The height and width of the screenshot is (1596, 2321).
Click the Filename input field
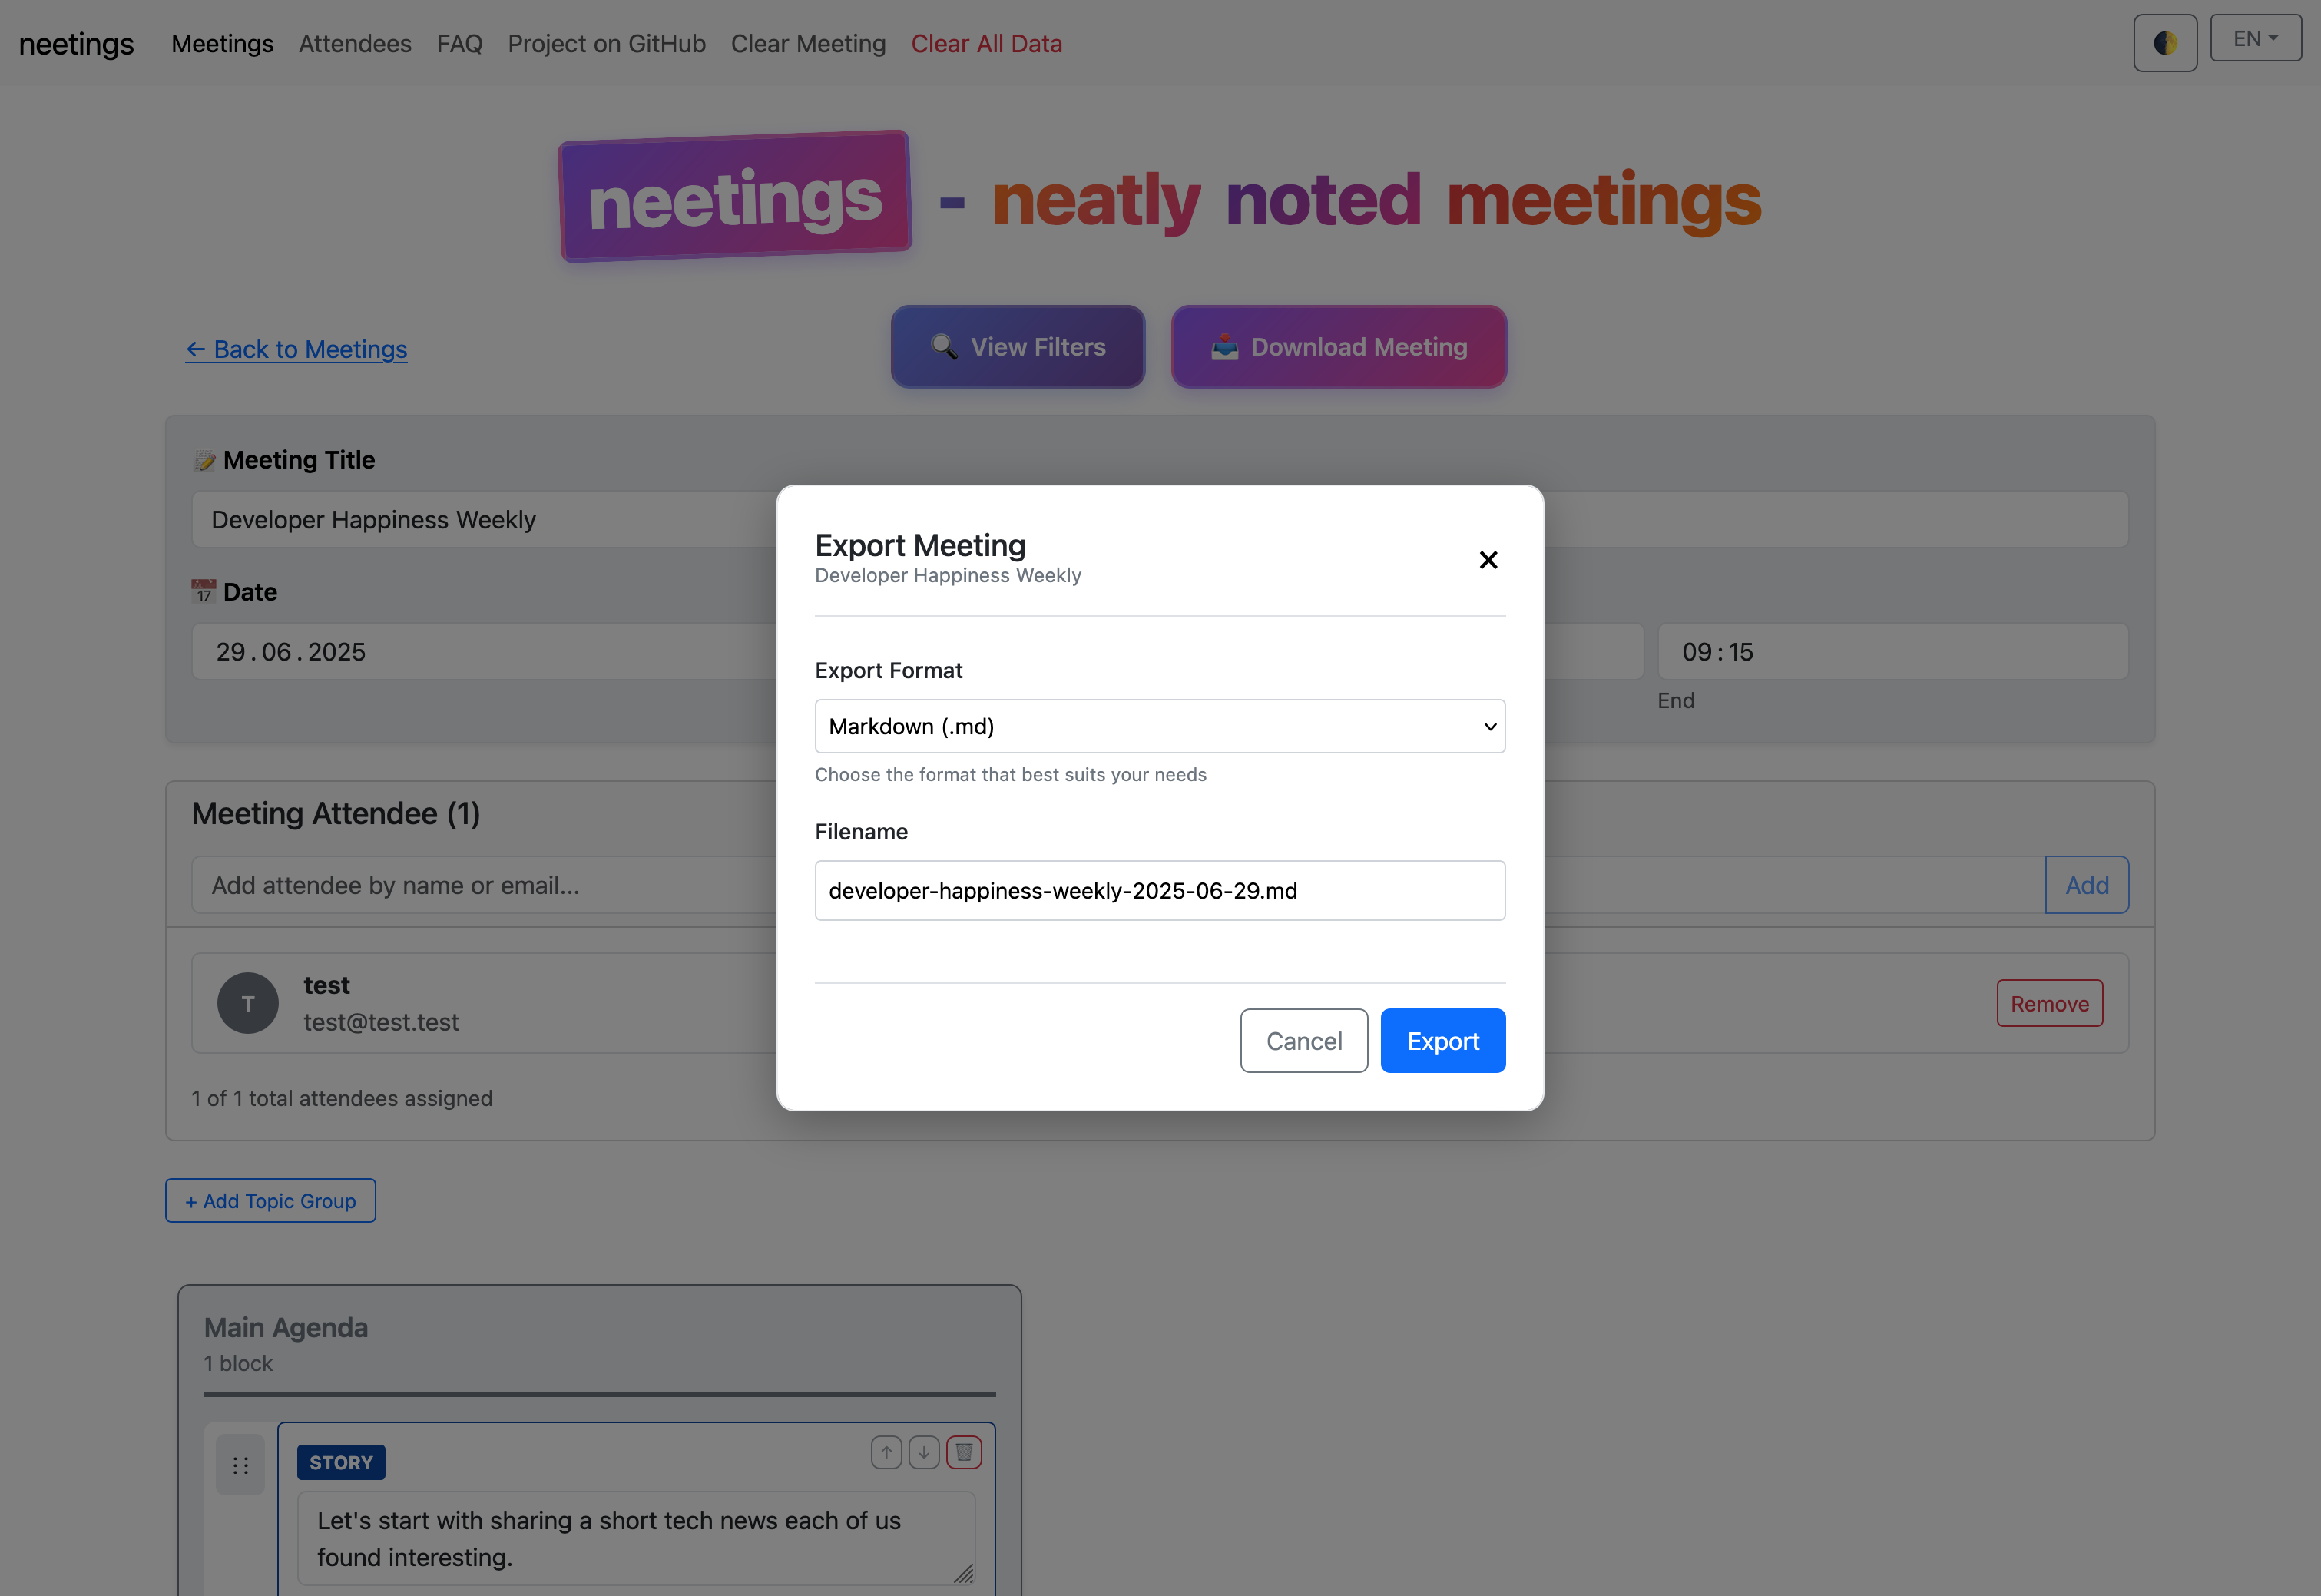pos(1160,890)
